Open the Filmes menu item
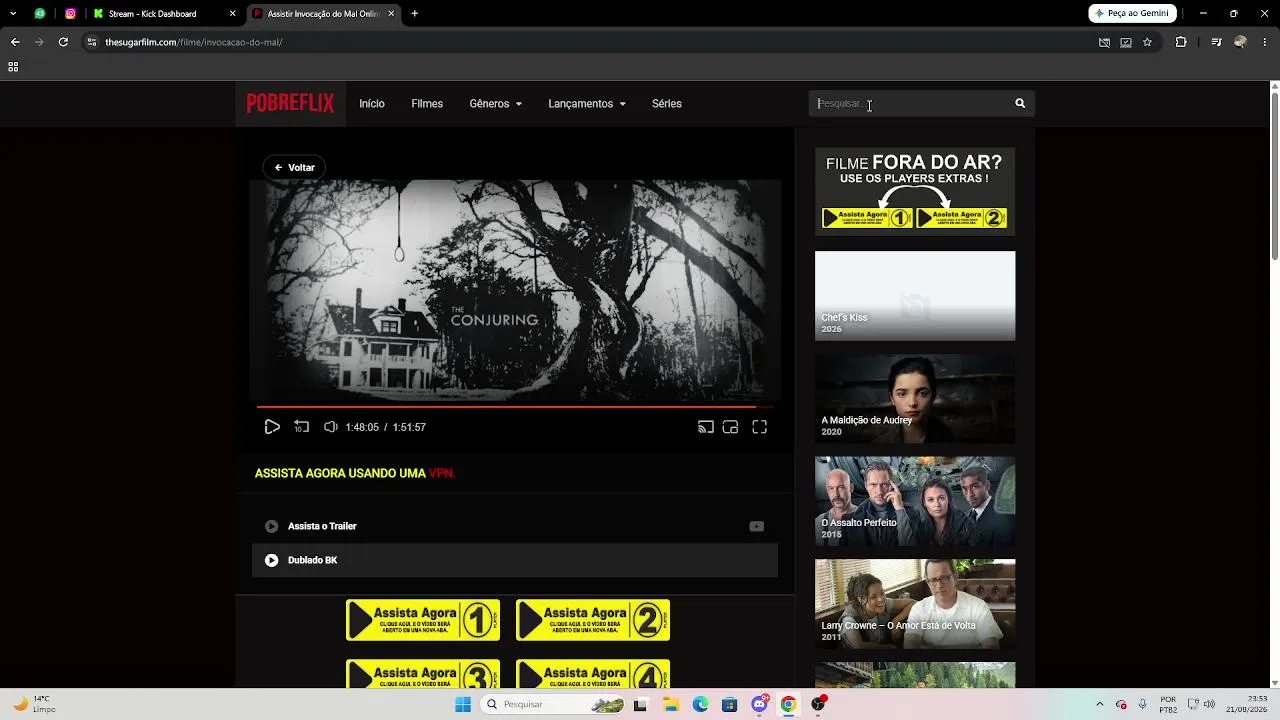The height and width of the screenshot is (720, 1280). [x=427, y=104]
